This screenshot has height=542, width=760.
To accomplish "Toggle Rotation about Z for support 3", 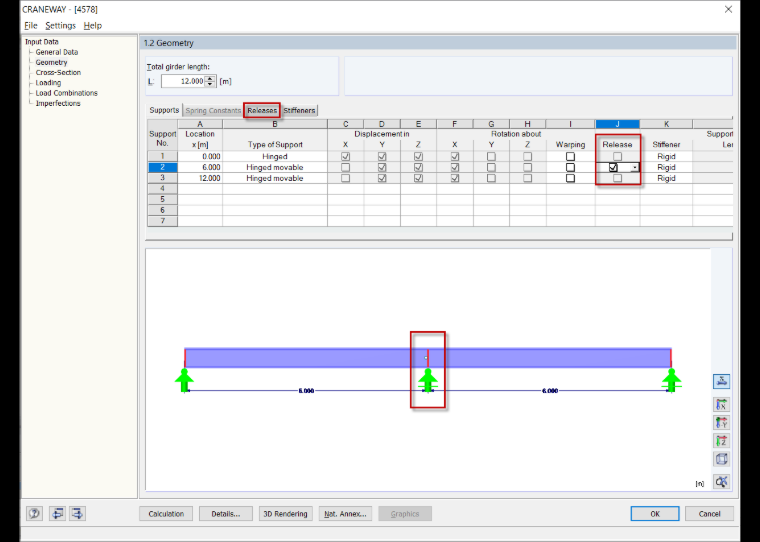I will 527,178.
